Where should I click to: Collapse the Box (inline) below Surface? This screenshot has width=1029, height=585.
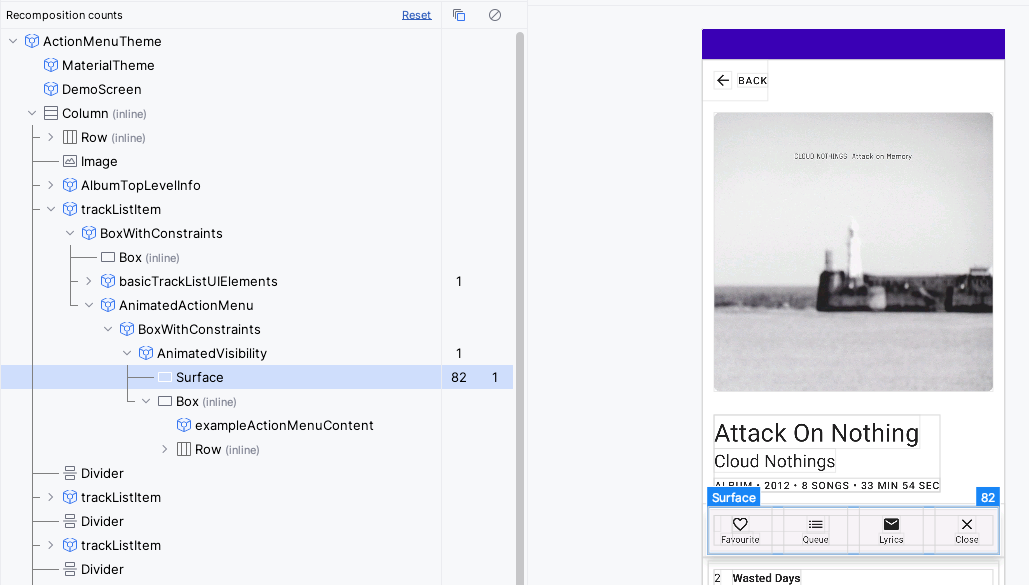[146, 401]
